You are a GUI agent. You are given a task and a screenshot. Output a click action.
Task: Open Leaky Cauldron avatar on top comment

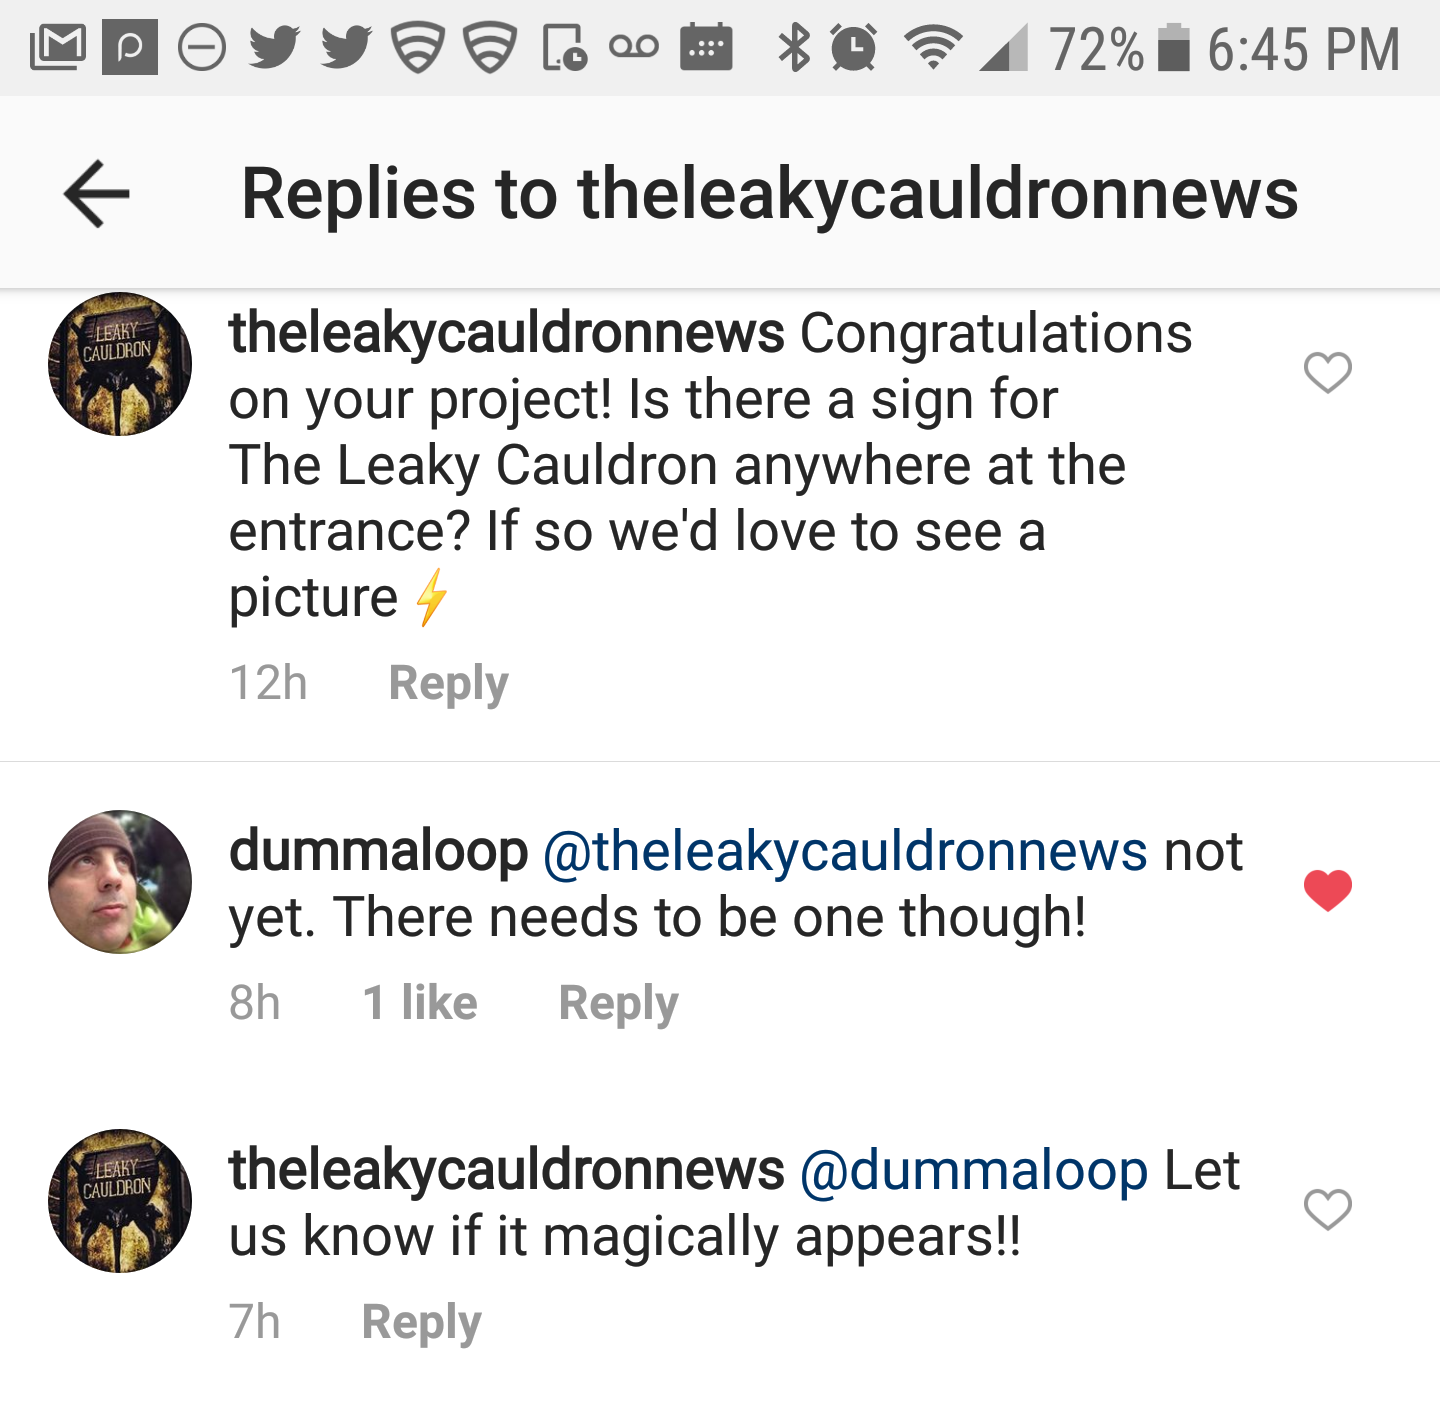pyautogui.click(x=120, y=364)
